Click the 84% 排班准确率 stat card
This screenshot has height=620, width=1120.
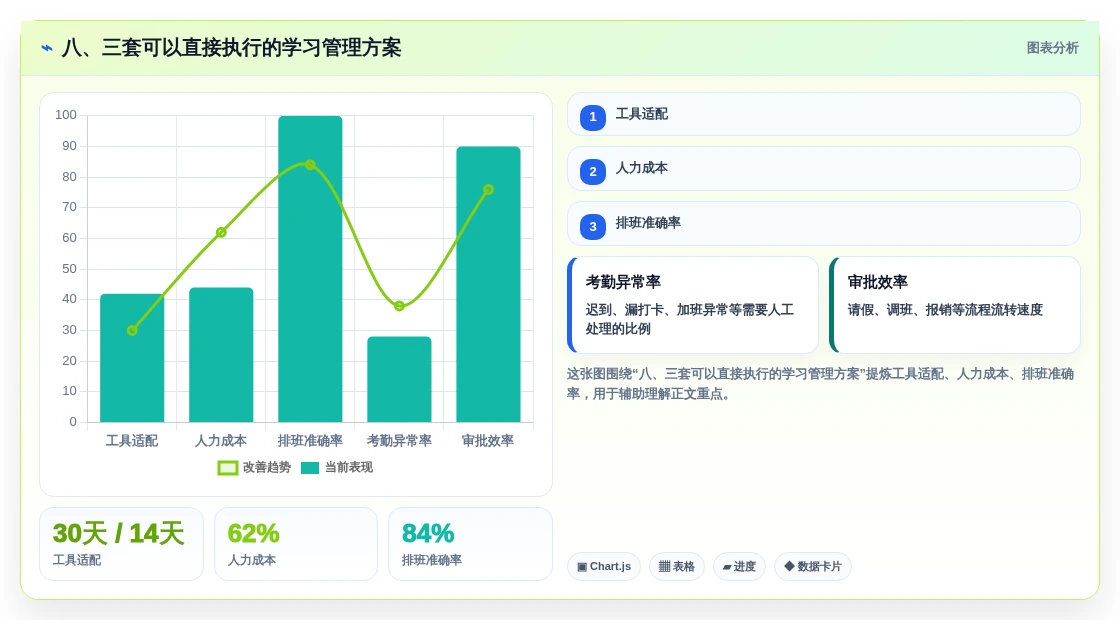470,544
